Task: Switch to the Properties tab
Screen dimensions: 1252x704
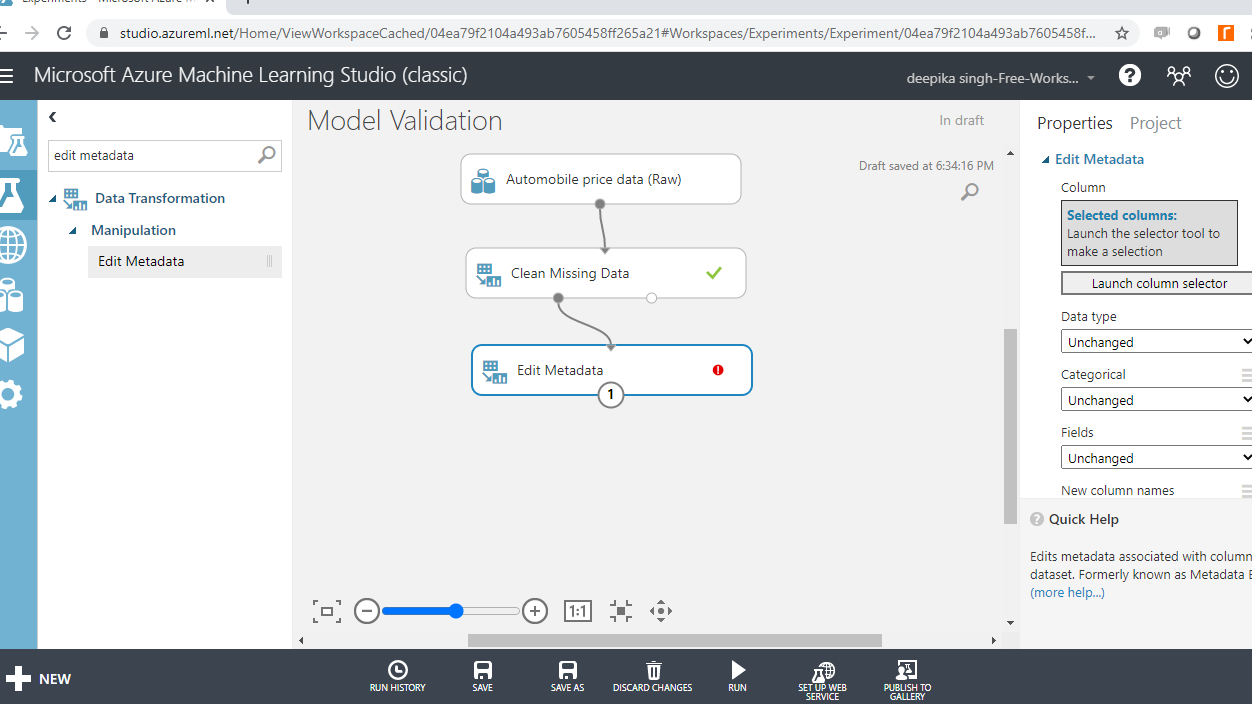Action: (1075, 123)
